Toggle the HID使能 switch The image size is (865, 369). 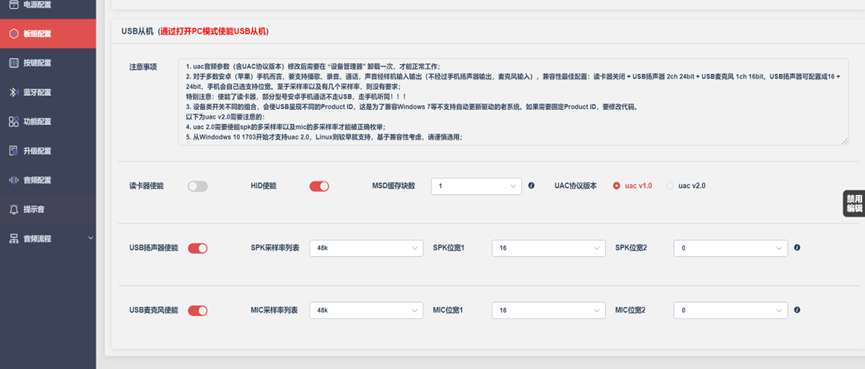319,186
